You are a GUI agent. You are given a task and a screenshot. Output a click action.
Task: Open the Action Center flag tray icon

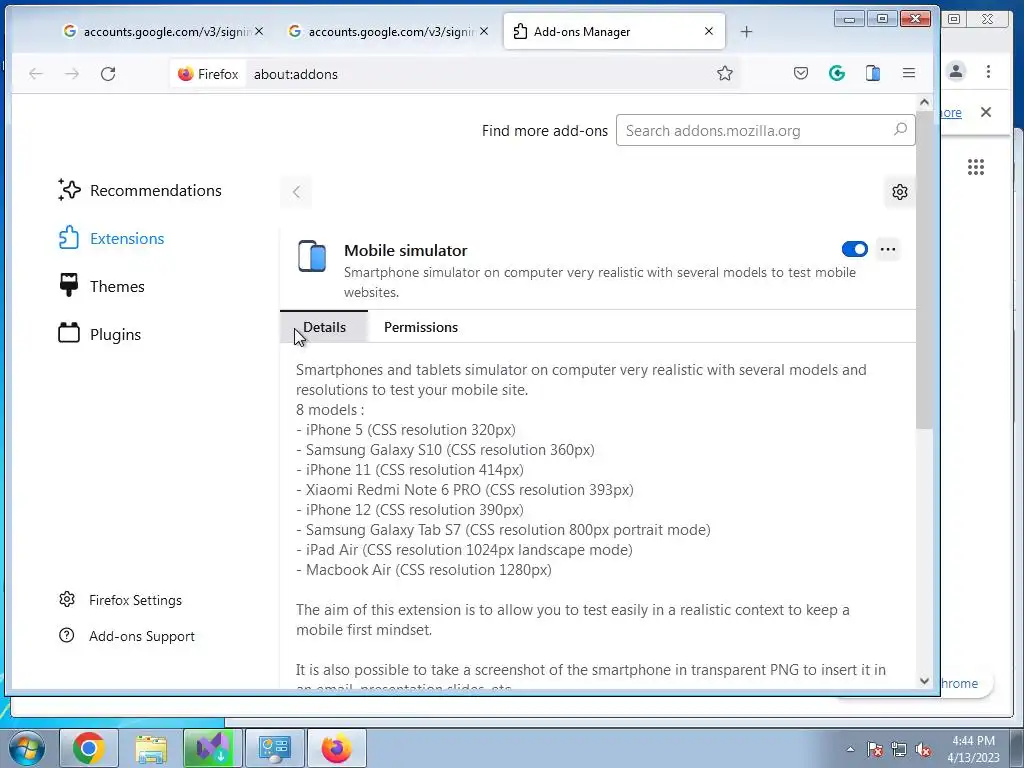pos(875,749)
